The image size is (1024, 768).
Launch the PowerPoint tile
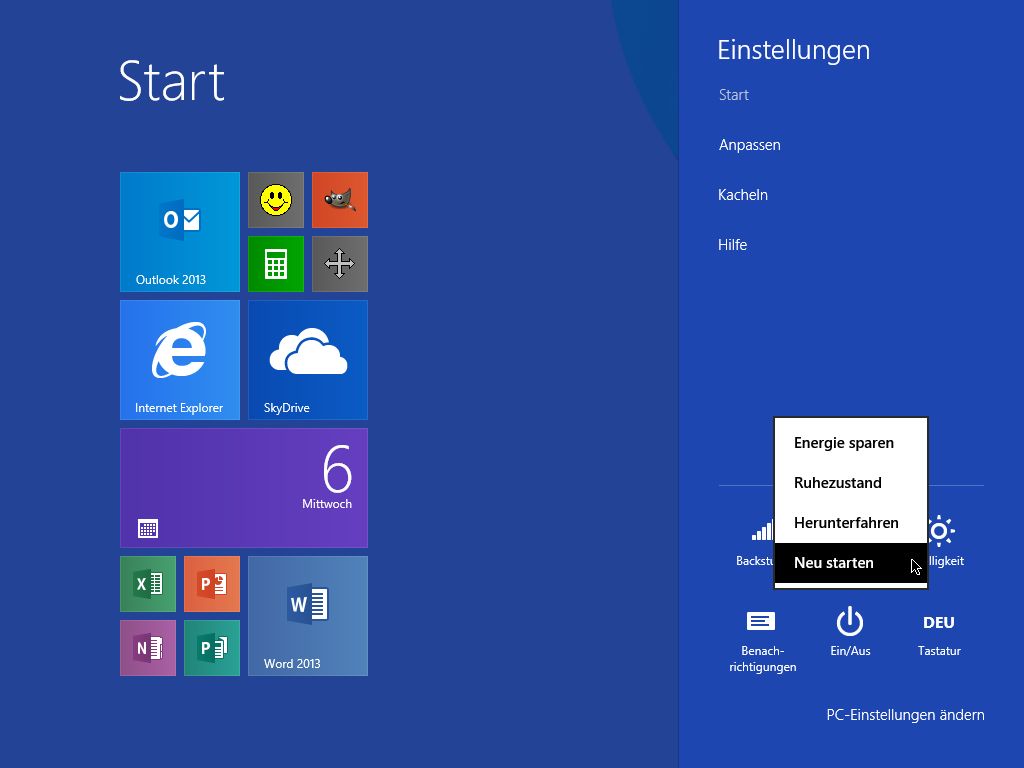212,584
